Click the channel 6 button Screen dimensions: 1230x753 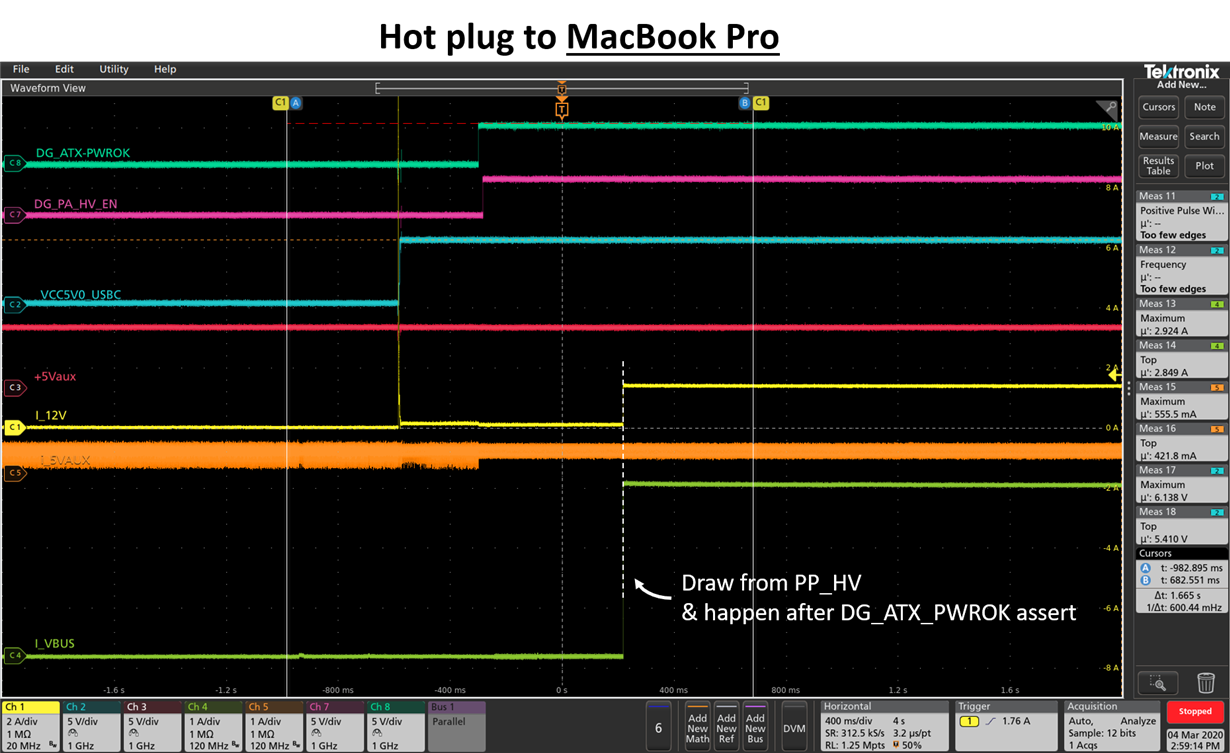658,728
